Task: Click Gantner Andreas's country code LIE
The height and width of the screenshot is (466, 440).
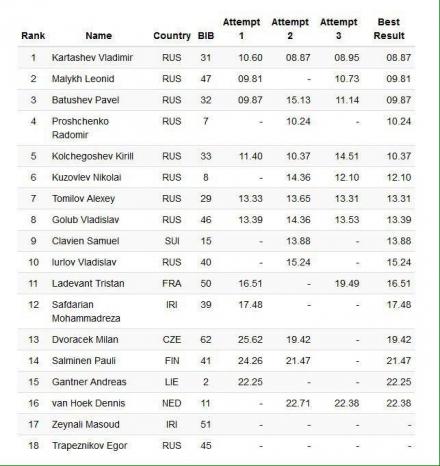Action: pyautogui.click(x=172, y=382)
